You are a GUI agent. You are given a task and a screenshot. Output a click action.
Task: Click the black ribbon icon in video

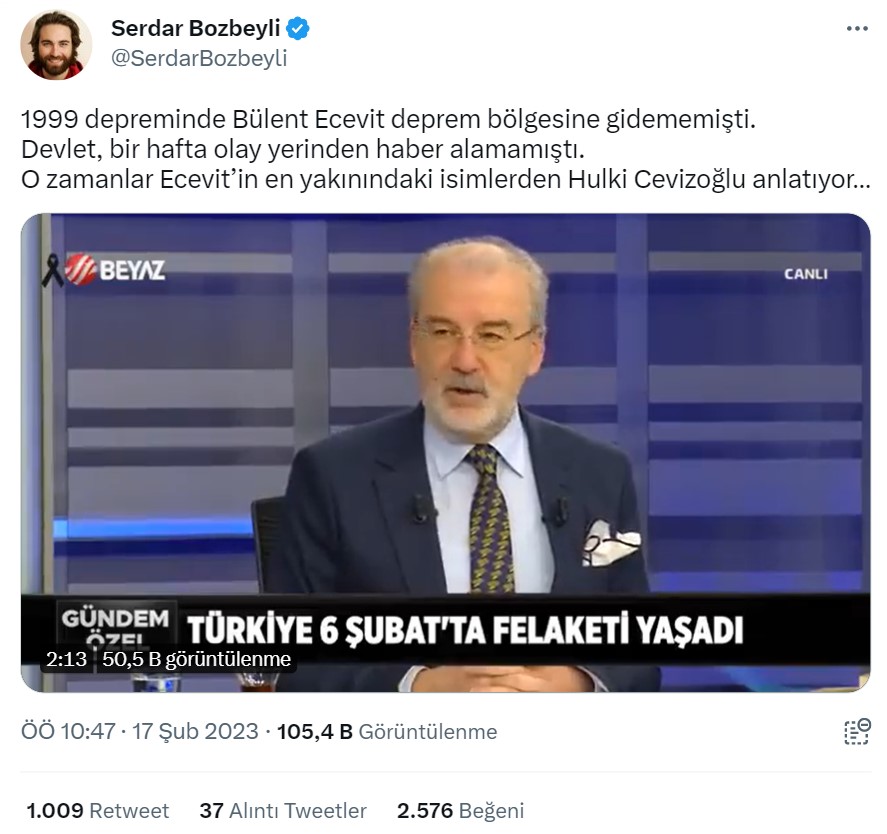[x=51, y=270]
